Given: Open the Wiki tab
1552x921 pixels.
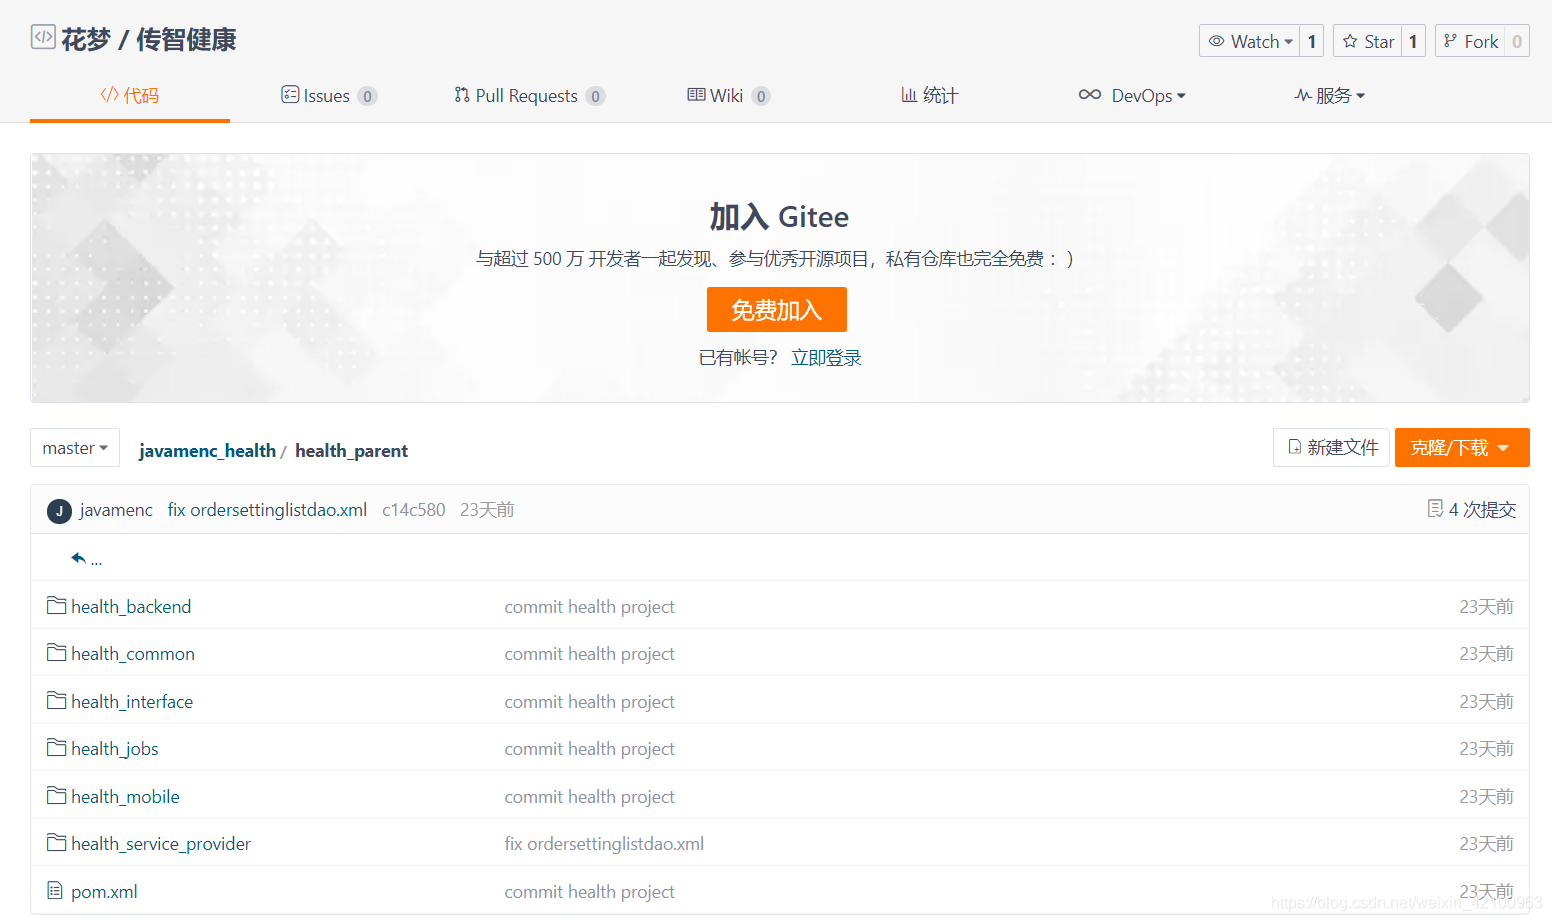Looking at the screenshot, I should pos(728,95).
